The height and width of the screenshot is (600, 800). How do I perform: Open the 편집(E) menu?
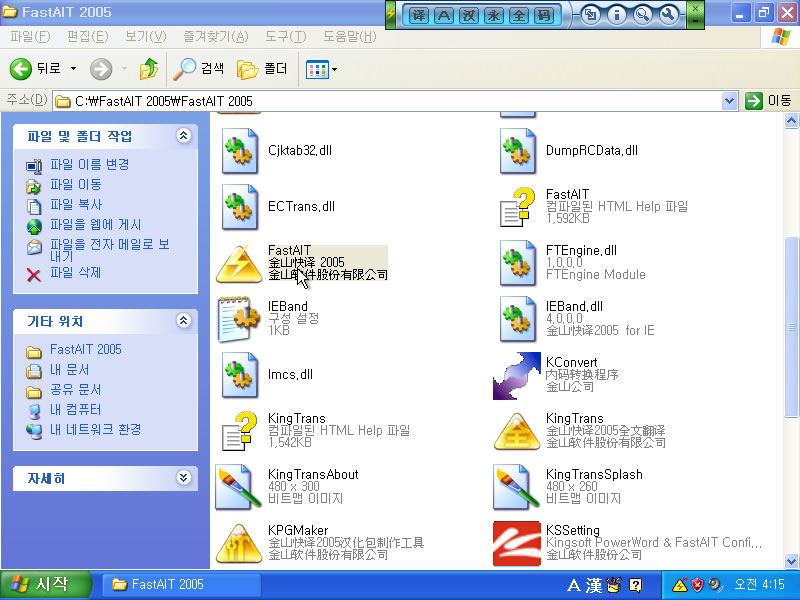88,37
